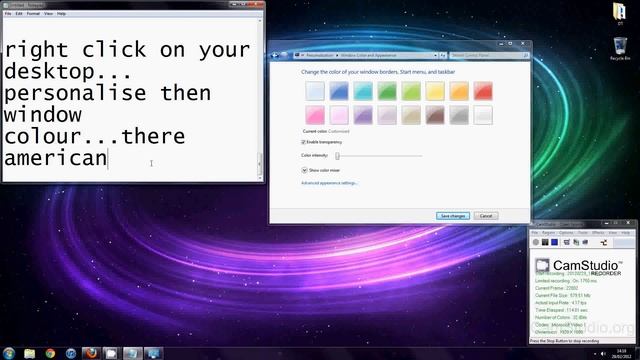Click CamStudio's blue stop recording button
The image size is (640, 360).
point(554,242)
